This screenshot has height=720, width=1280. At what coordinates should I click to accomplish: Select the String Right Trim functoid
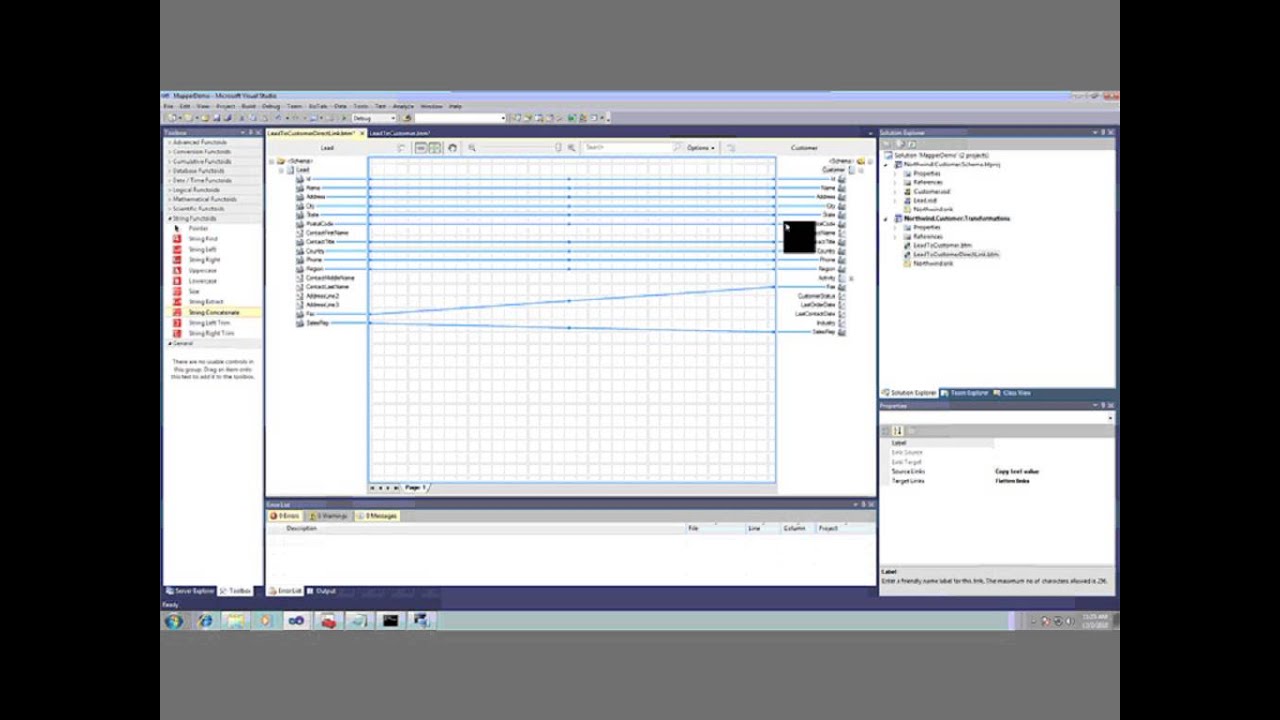point(211,333)
